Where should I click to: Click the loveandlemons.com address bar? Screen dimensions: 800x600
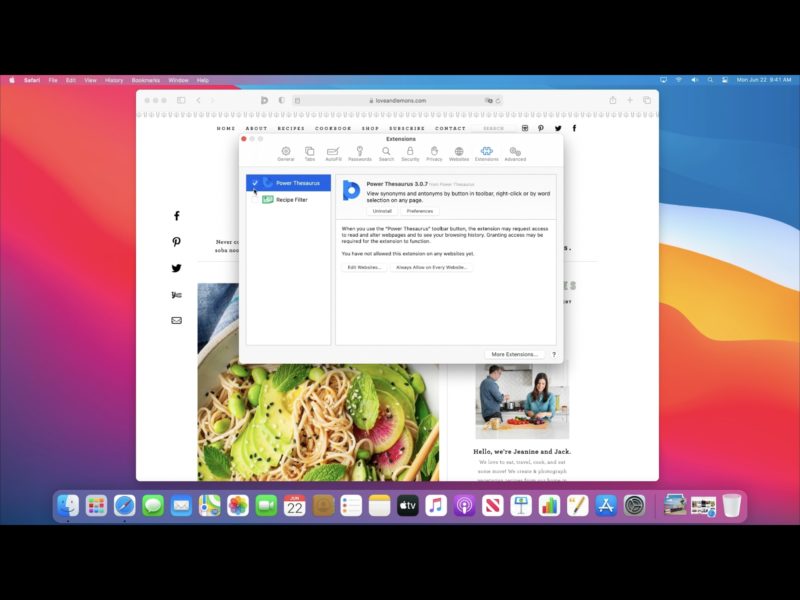[398, 101]
